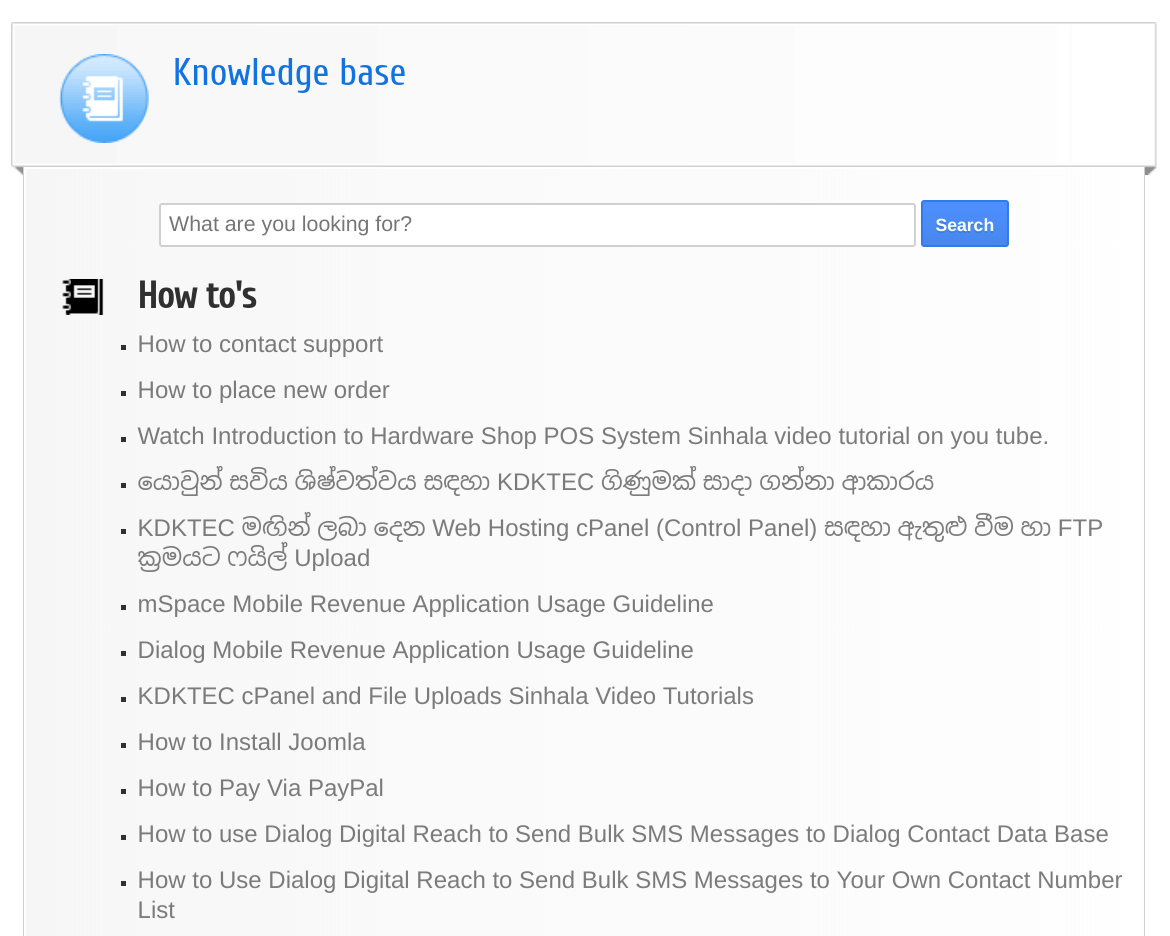
Task: Focus the 'What are you looking for?' search field
Action: (x=537, y=225)
